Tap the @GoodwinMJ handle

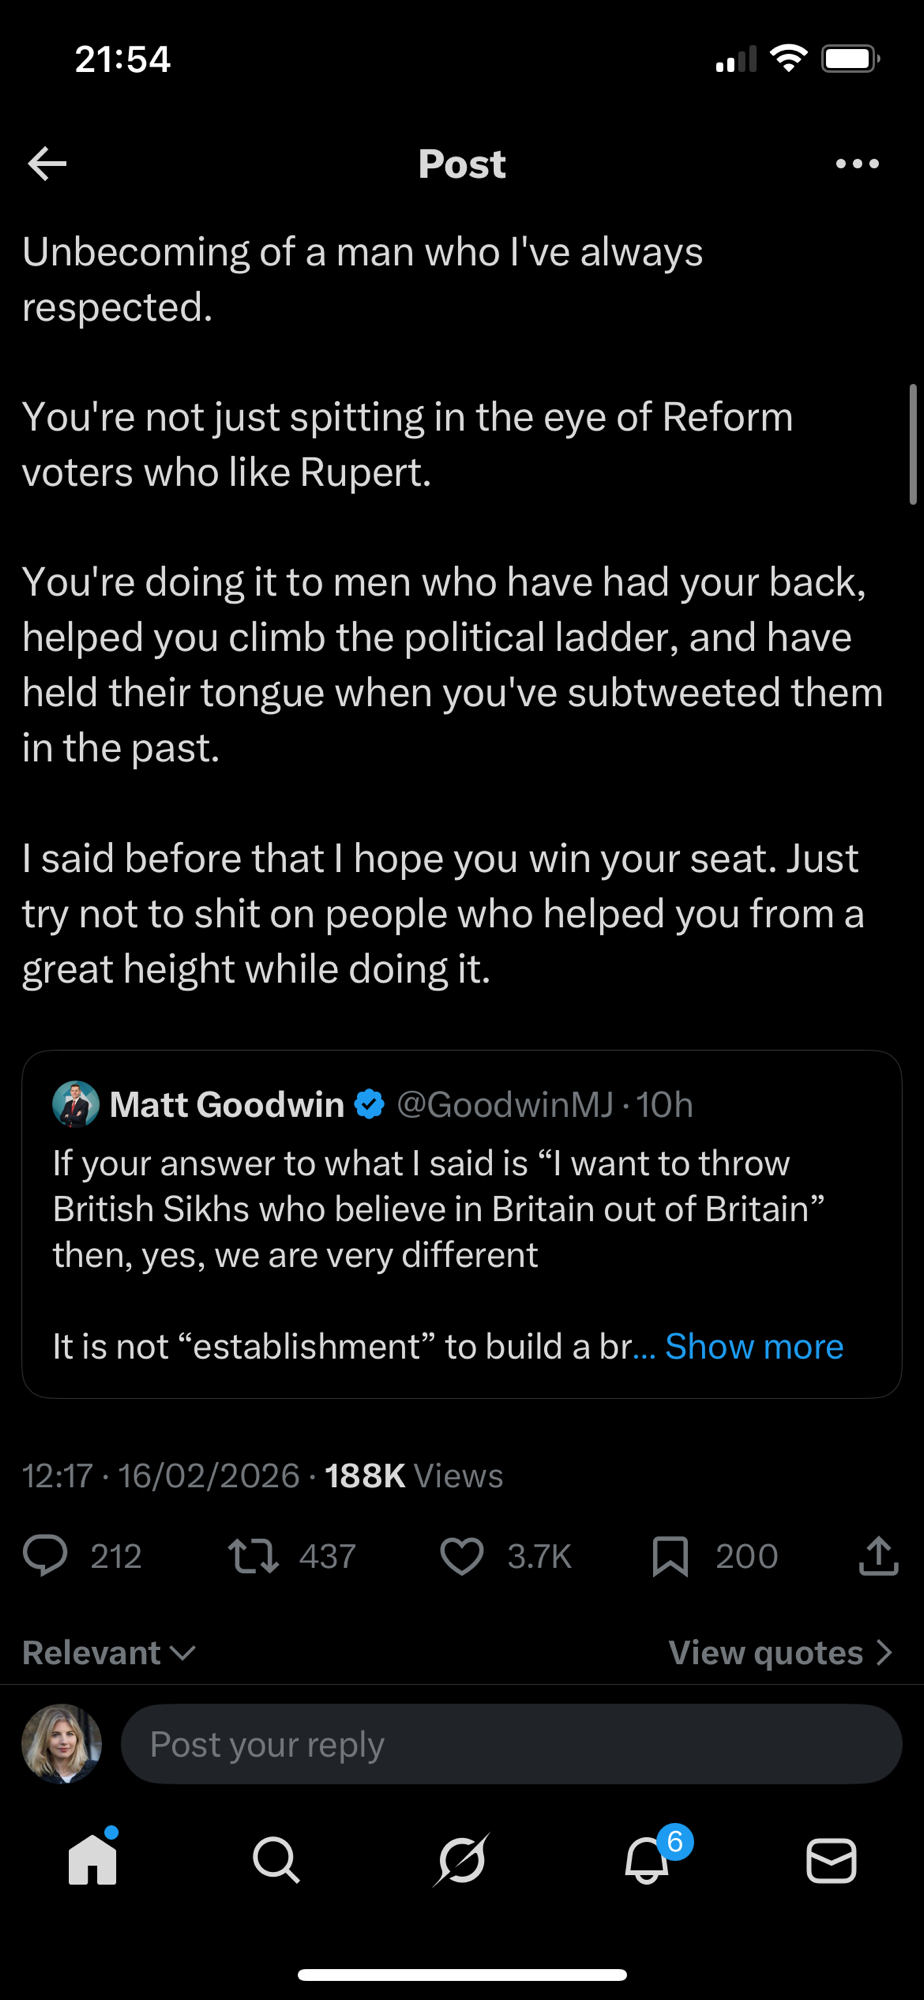(x=505, y=1105)
